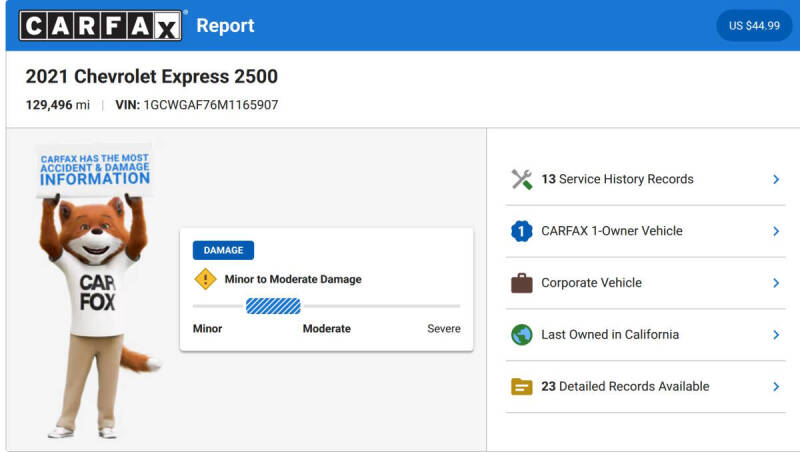This screenshot has height=452, width=800.
Task: Expand the Detailed Records Available chevron
Action: [x=776, y=387]
